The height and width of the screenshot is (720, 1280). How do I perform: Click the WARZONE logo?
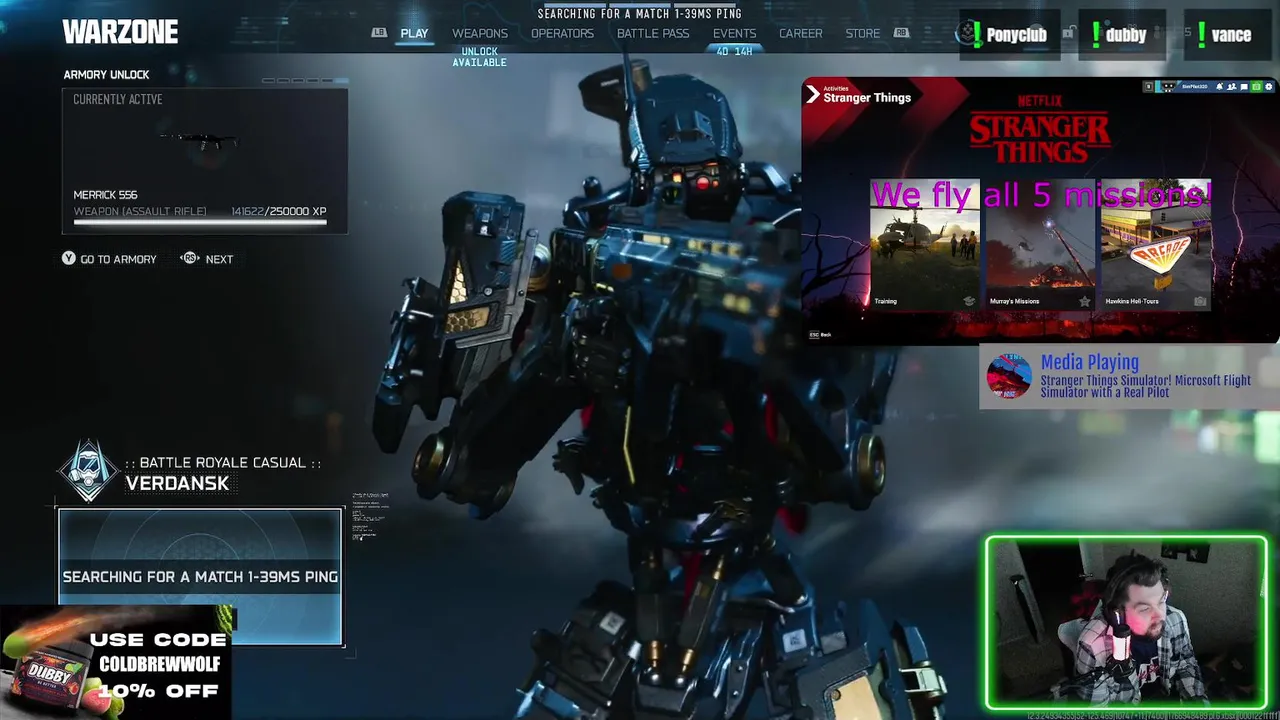(x=120, y=32)
